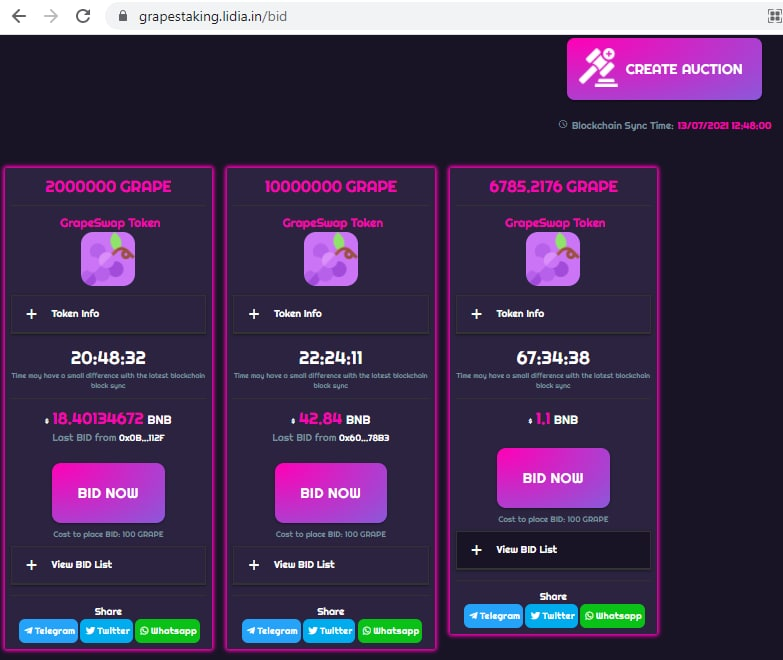Focus the address bar URL grapestaking.lidia.in/bid

(213, 16)
